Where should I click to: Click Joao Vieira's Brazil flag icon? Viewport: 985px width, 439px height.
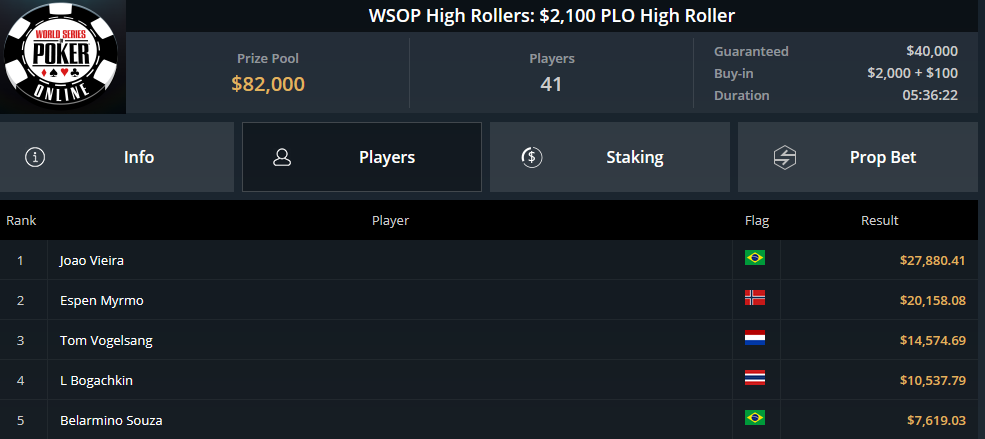click(x=754, y=257)
